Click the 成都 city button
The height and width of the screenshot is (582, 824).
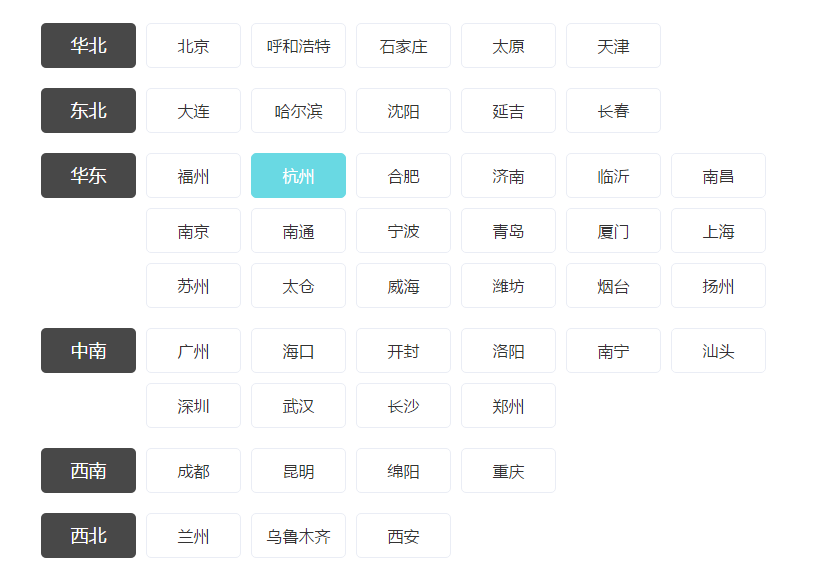193,471
